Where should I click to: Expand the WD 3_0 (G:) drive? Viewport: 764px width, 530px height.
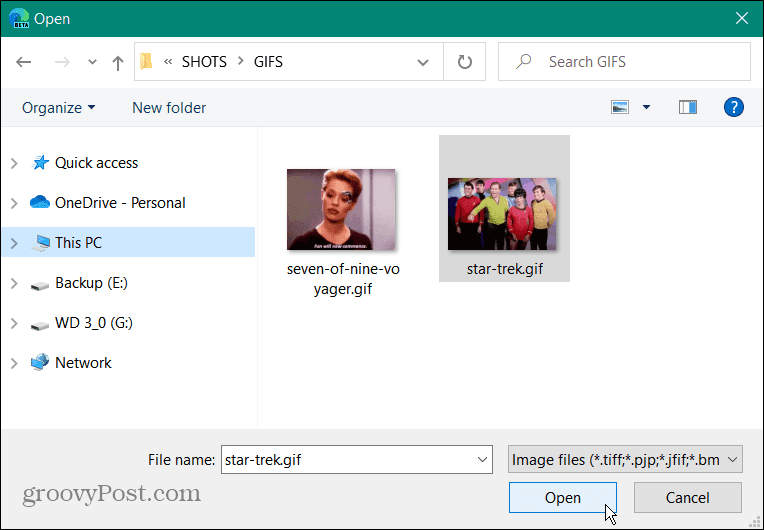tap(14, 323)
